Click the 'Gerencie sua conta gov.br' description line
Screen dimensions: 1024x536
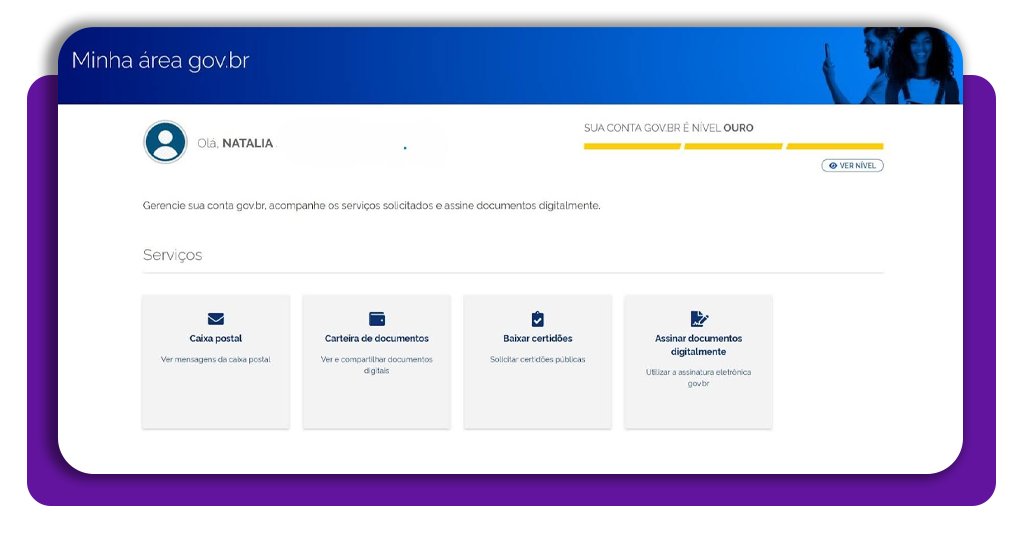(372, 205)
